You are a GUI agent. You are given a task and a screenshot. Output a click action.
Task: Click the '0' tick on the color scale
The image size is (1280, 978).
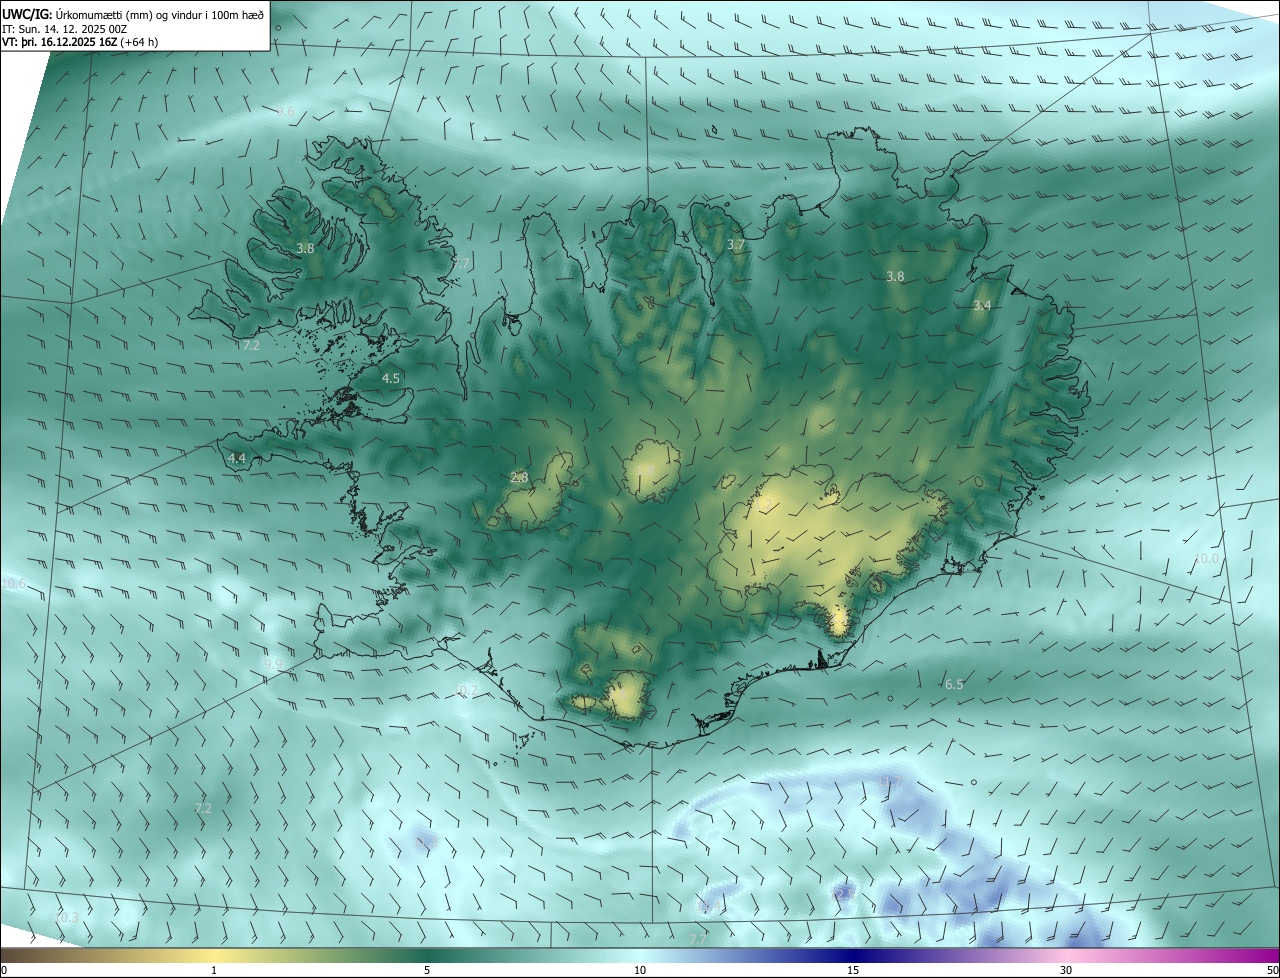3,970
